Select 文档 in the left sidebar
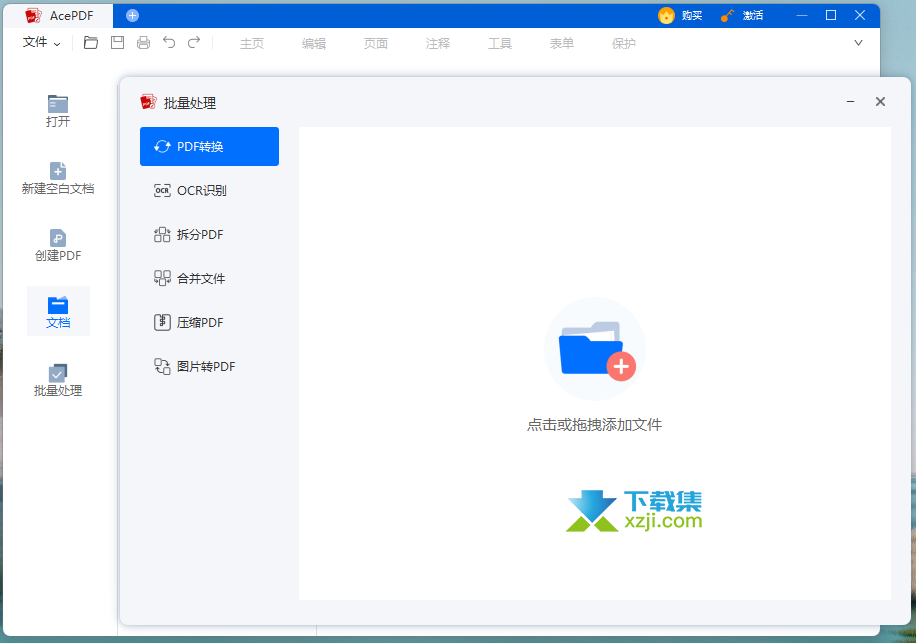Image resolution: width=916 pixels, height=643 pixels. click(58, 312)
